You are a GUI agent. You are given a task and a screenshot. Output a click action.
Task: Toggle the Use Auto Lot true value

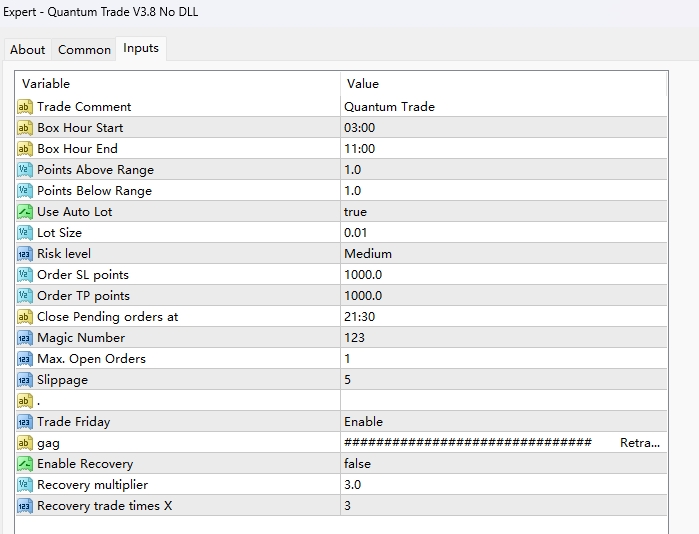pyautogui.click(x=356, y=212)
